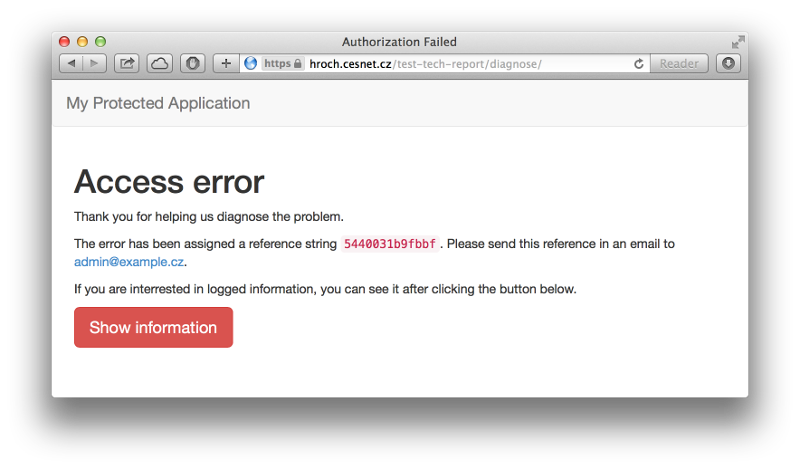Click the Show information button
Screen dimensions: 800x469
(154, 328)
